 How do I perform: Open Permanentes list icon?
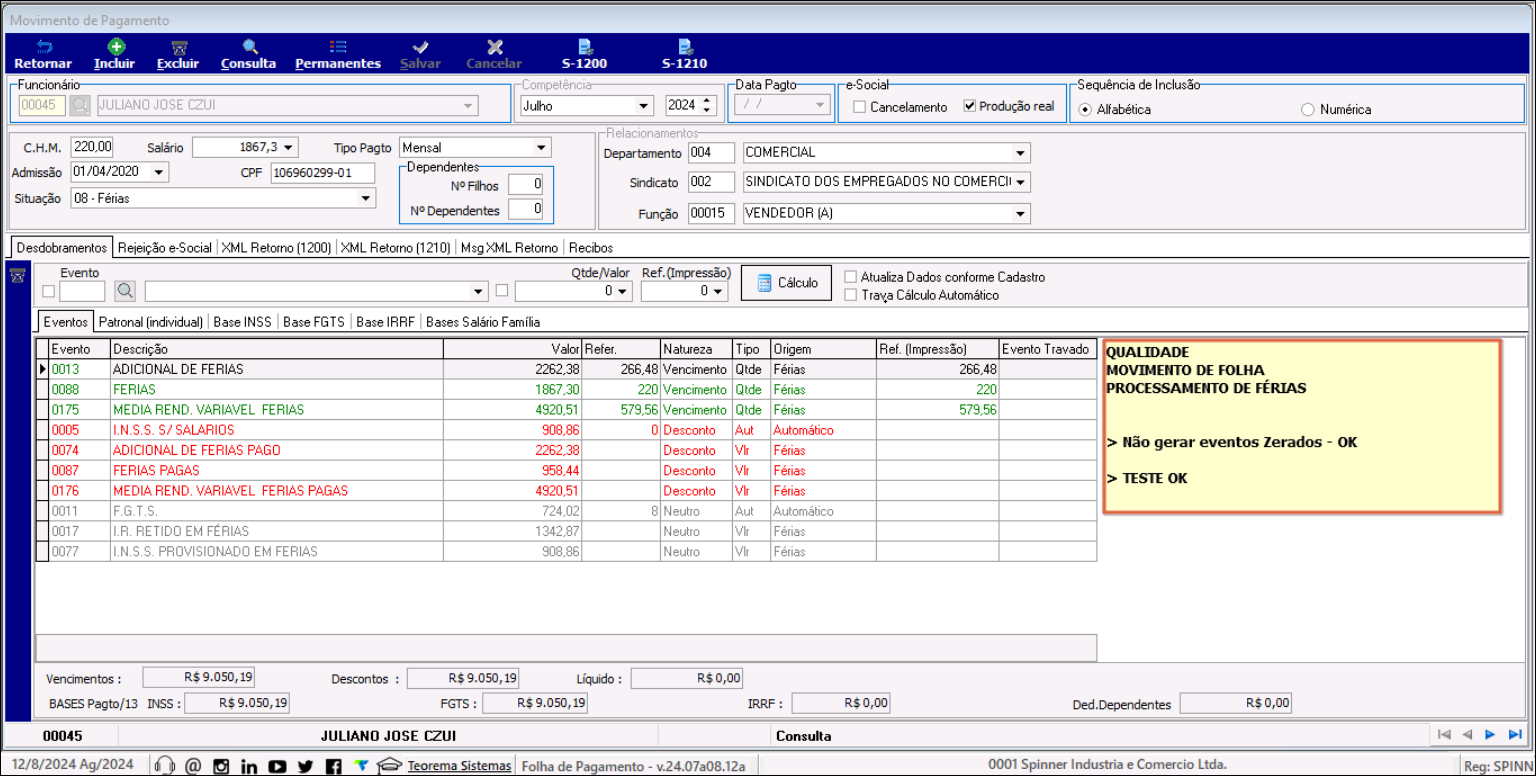click(x=338, y=46)
